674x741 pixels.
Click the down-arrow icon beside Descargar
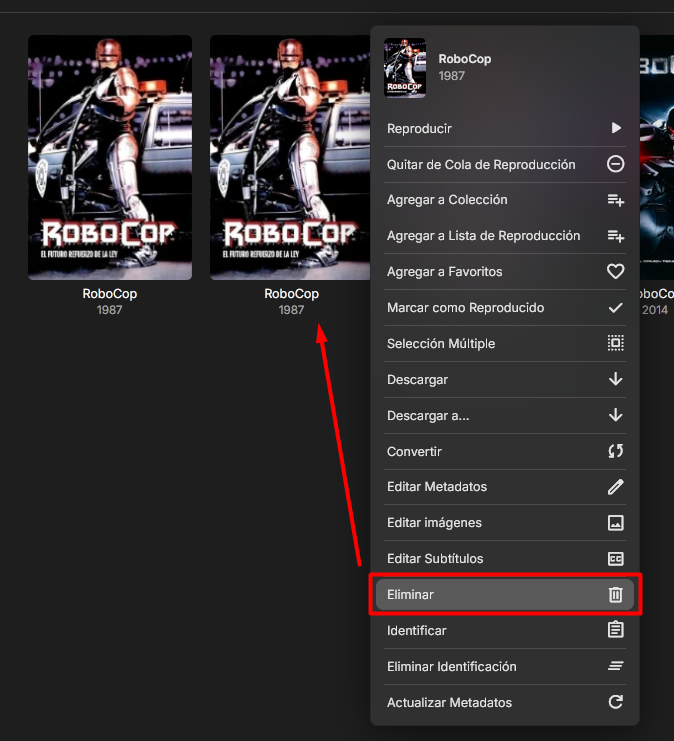pyautogui.click(x=615, y=379)
